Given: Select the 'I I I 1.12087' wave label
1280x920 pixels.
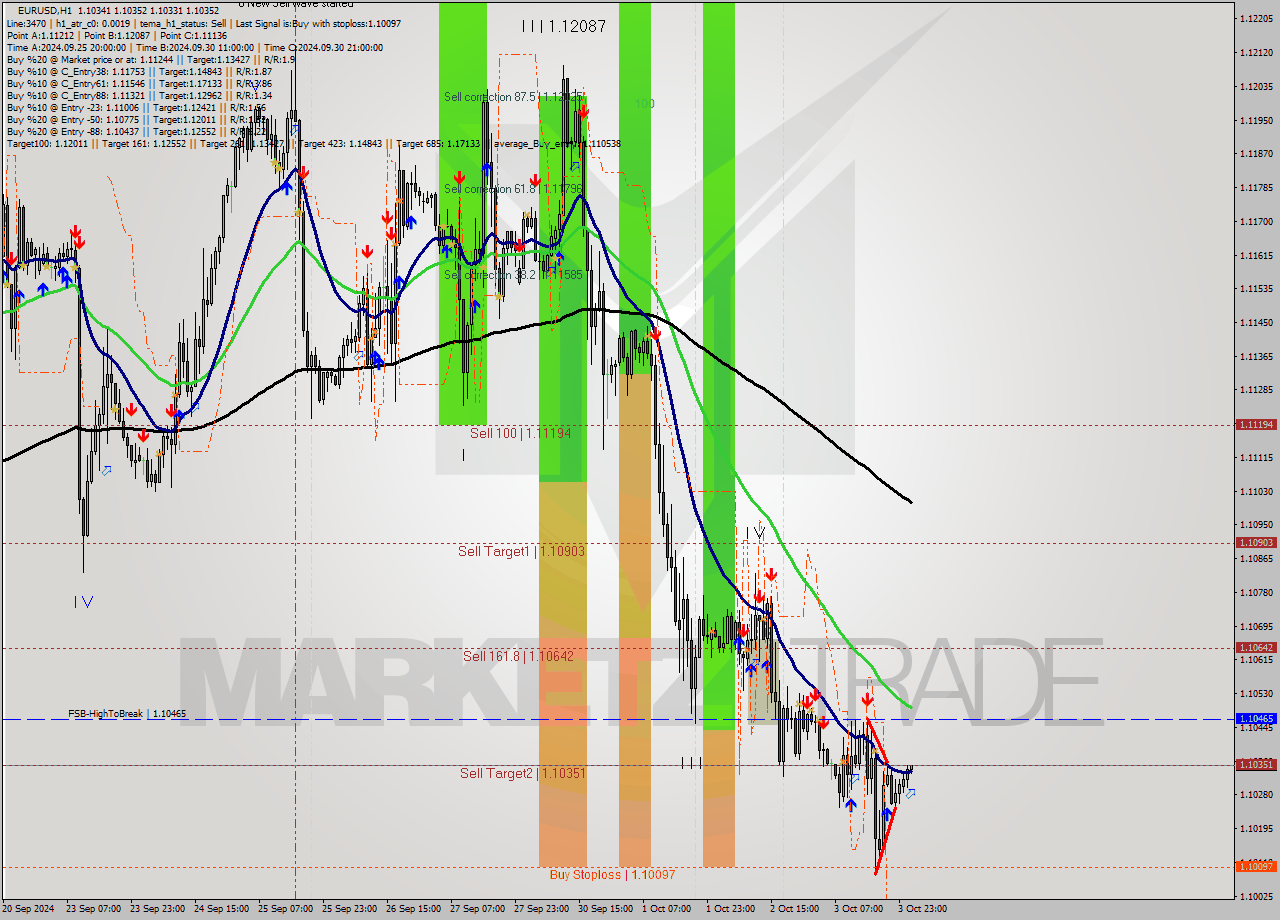Looking at the screenshot, I should tap(563, 27).
